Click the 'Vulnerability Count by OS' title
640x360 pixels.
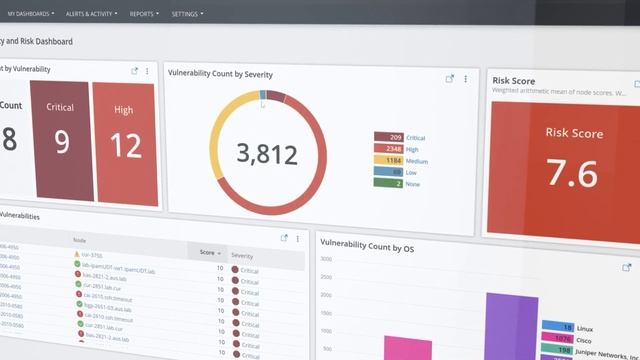click(x=367, y=245)
